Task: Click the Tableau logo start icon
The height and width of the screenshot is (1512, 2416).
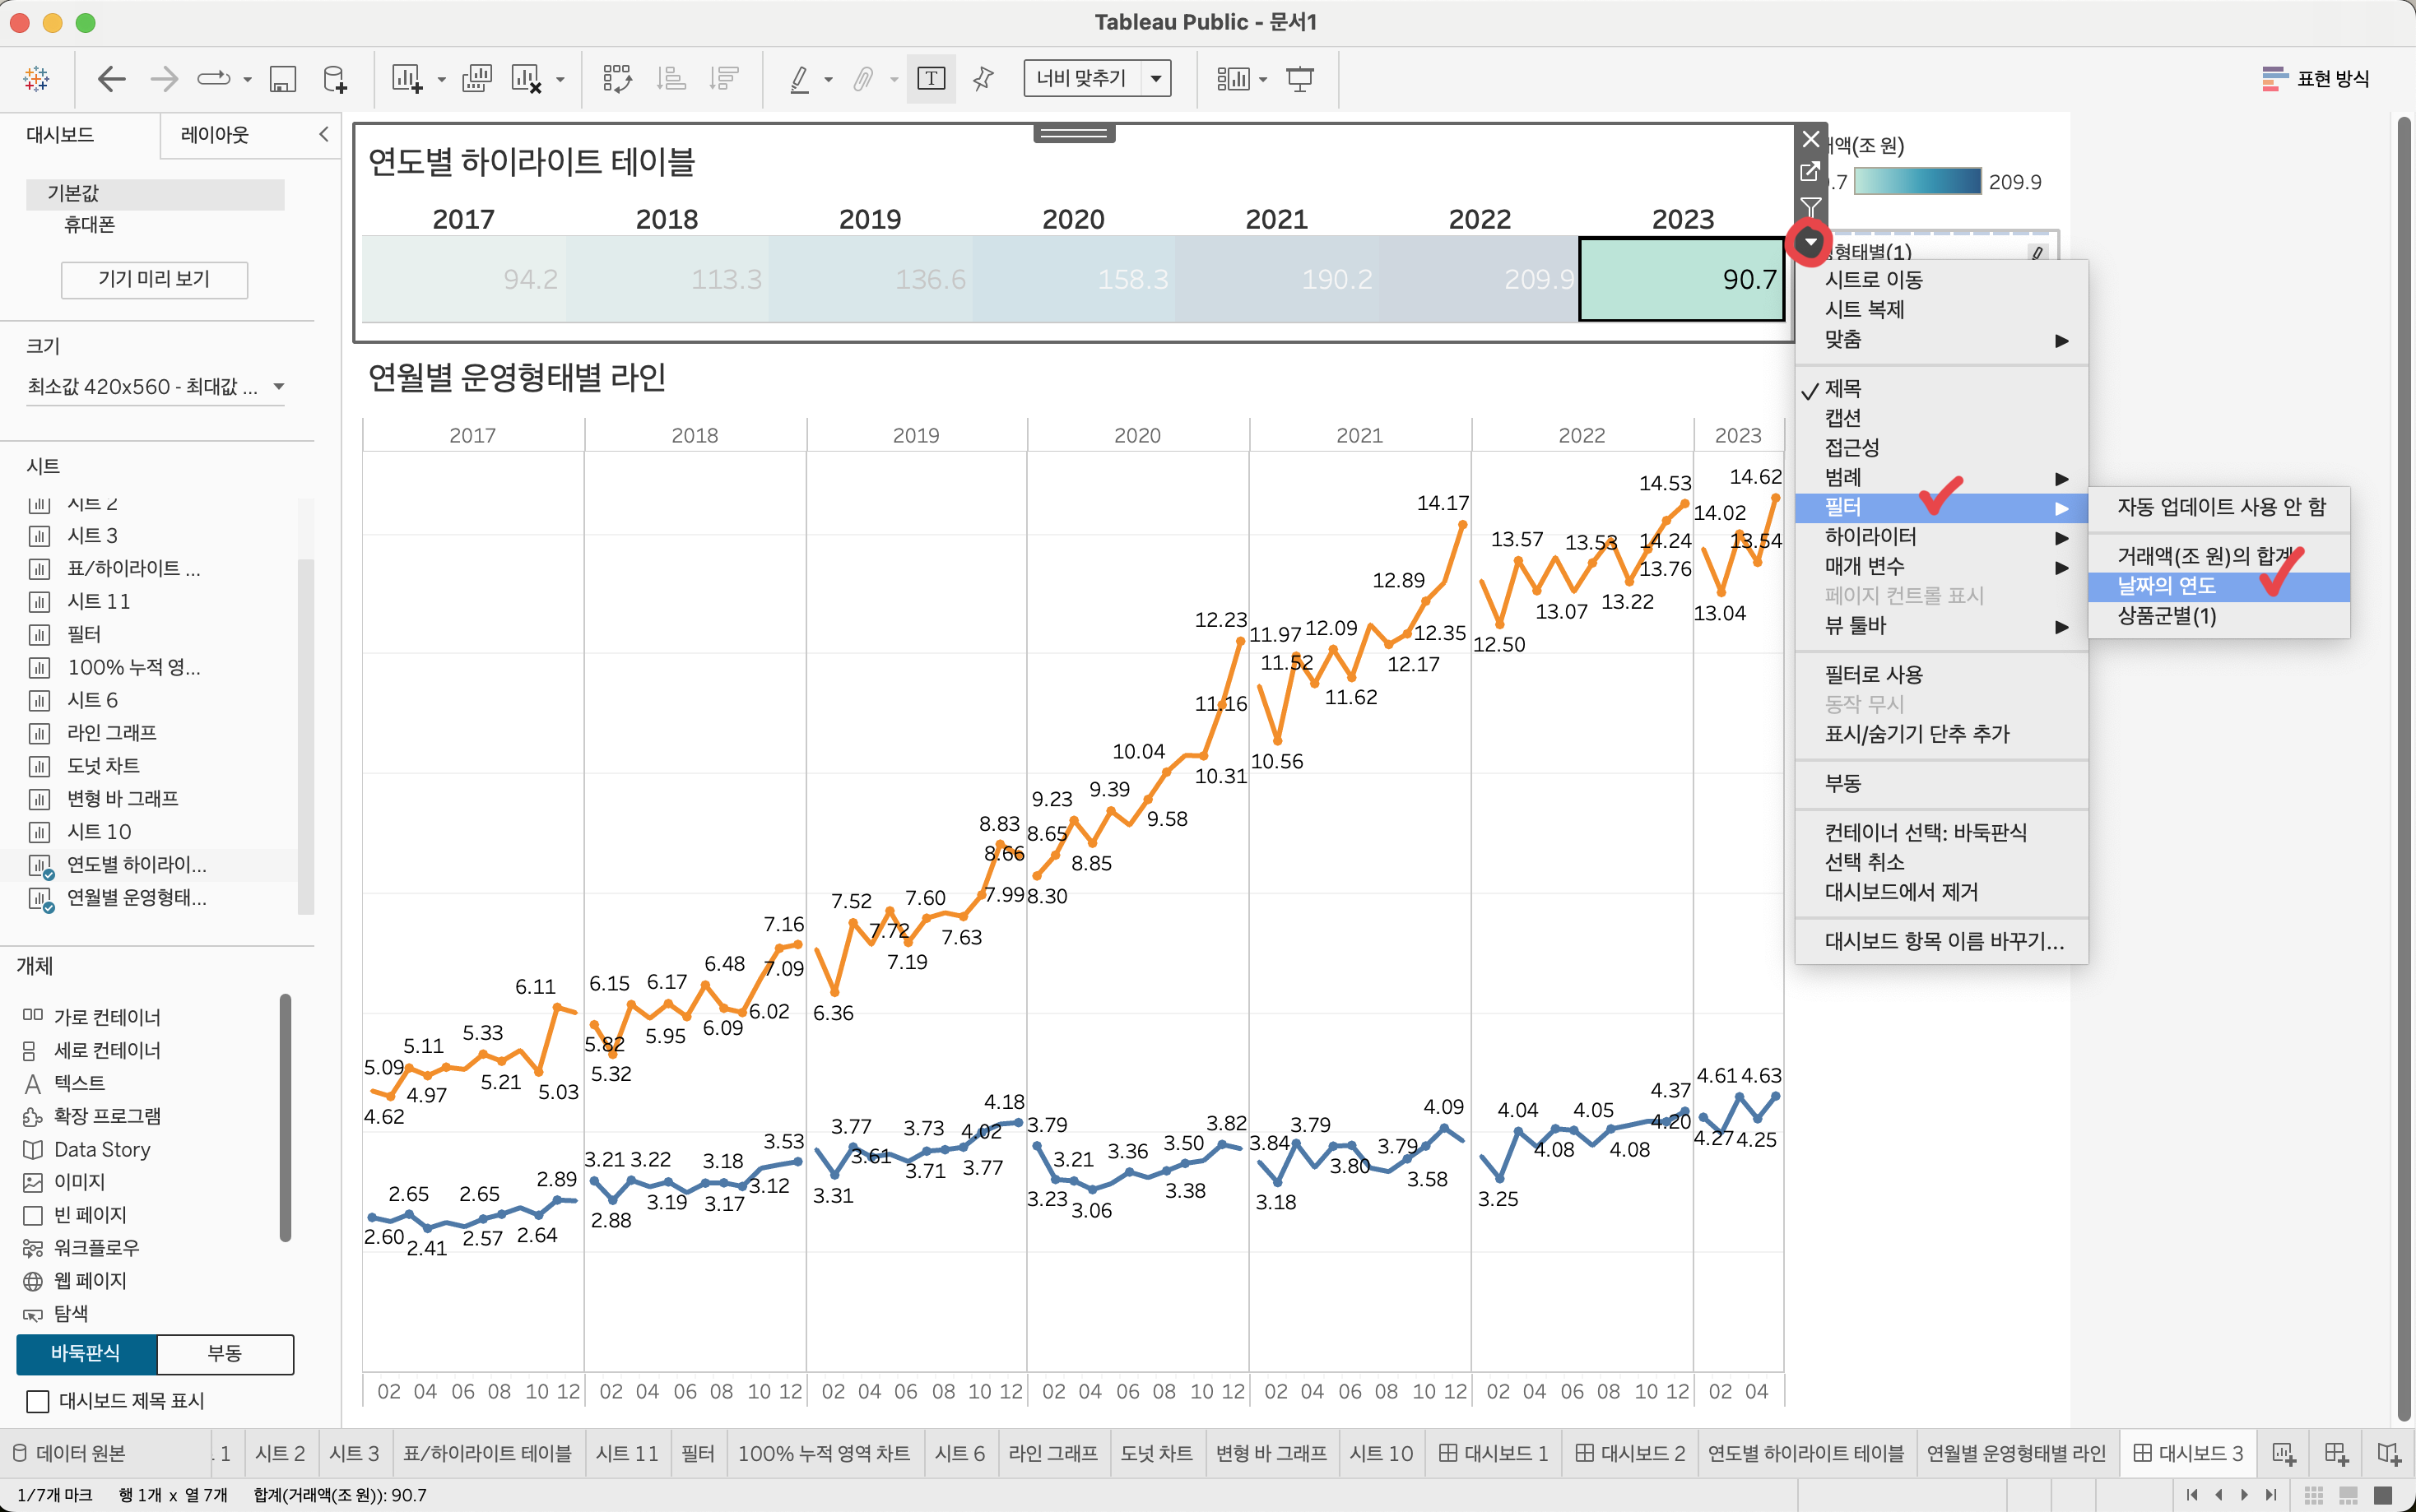Action: (x=36, y=78)
